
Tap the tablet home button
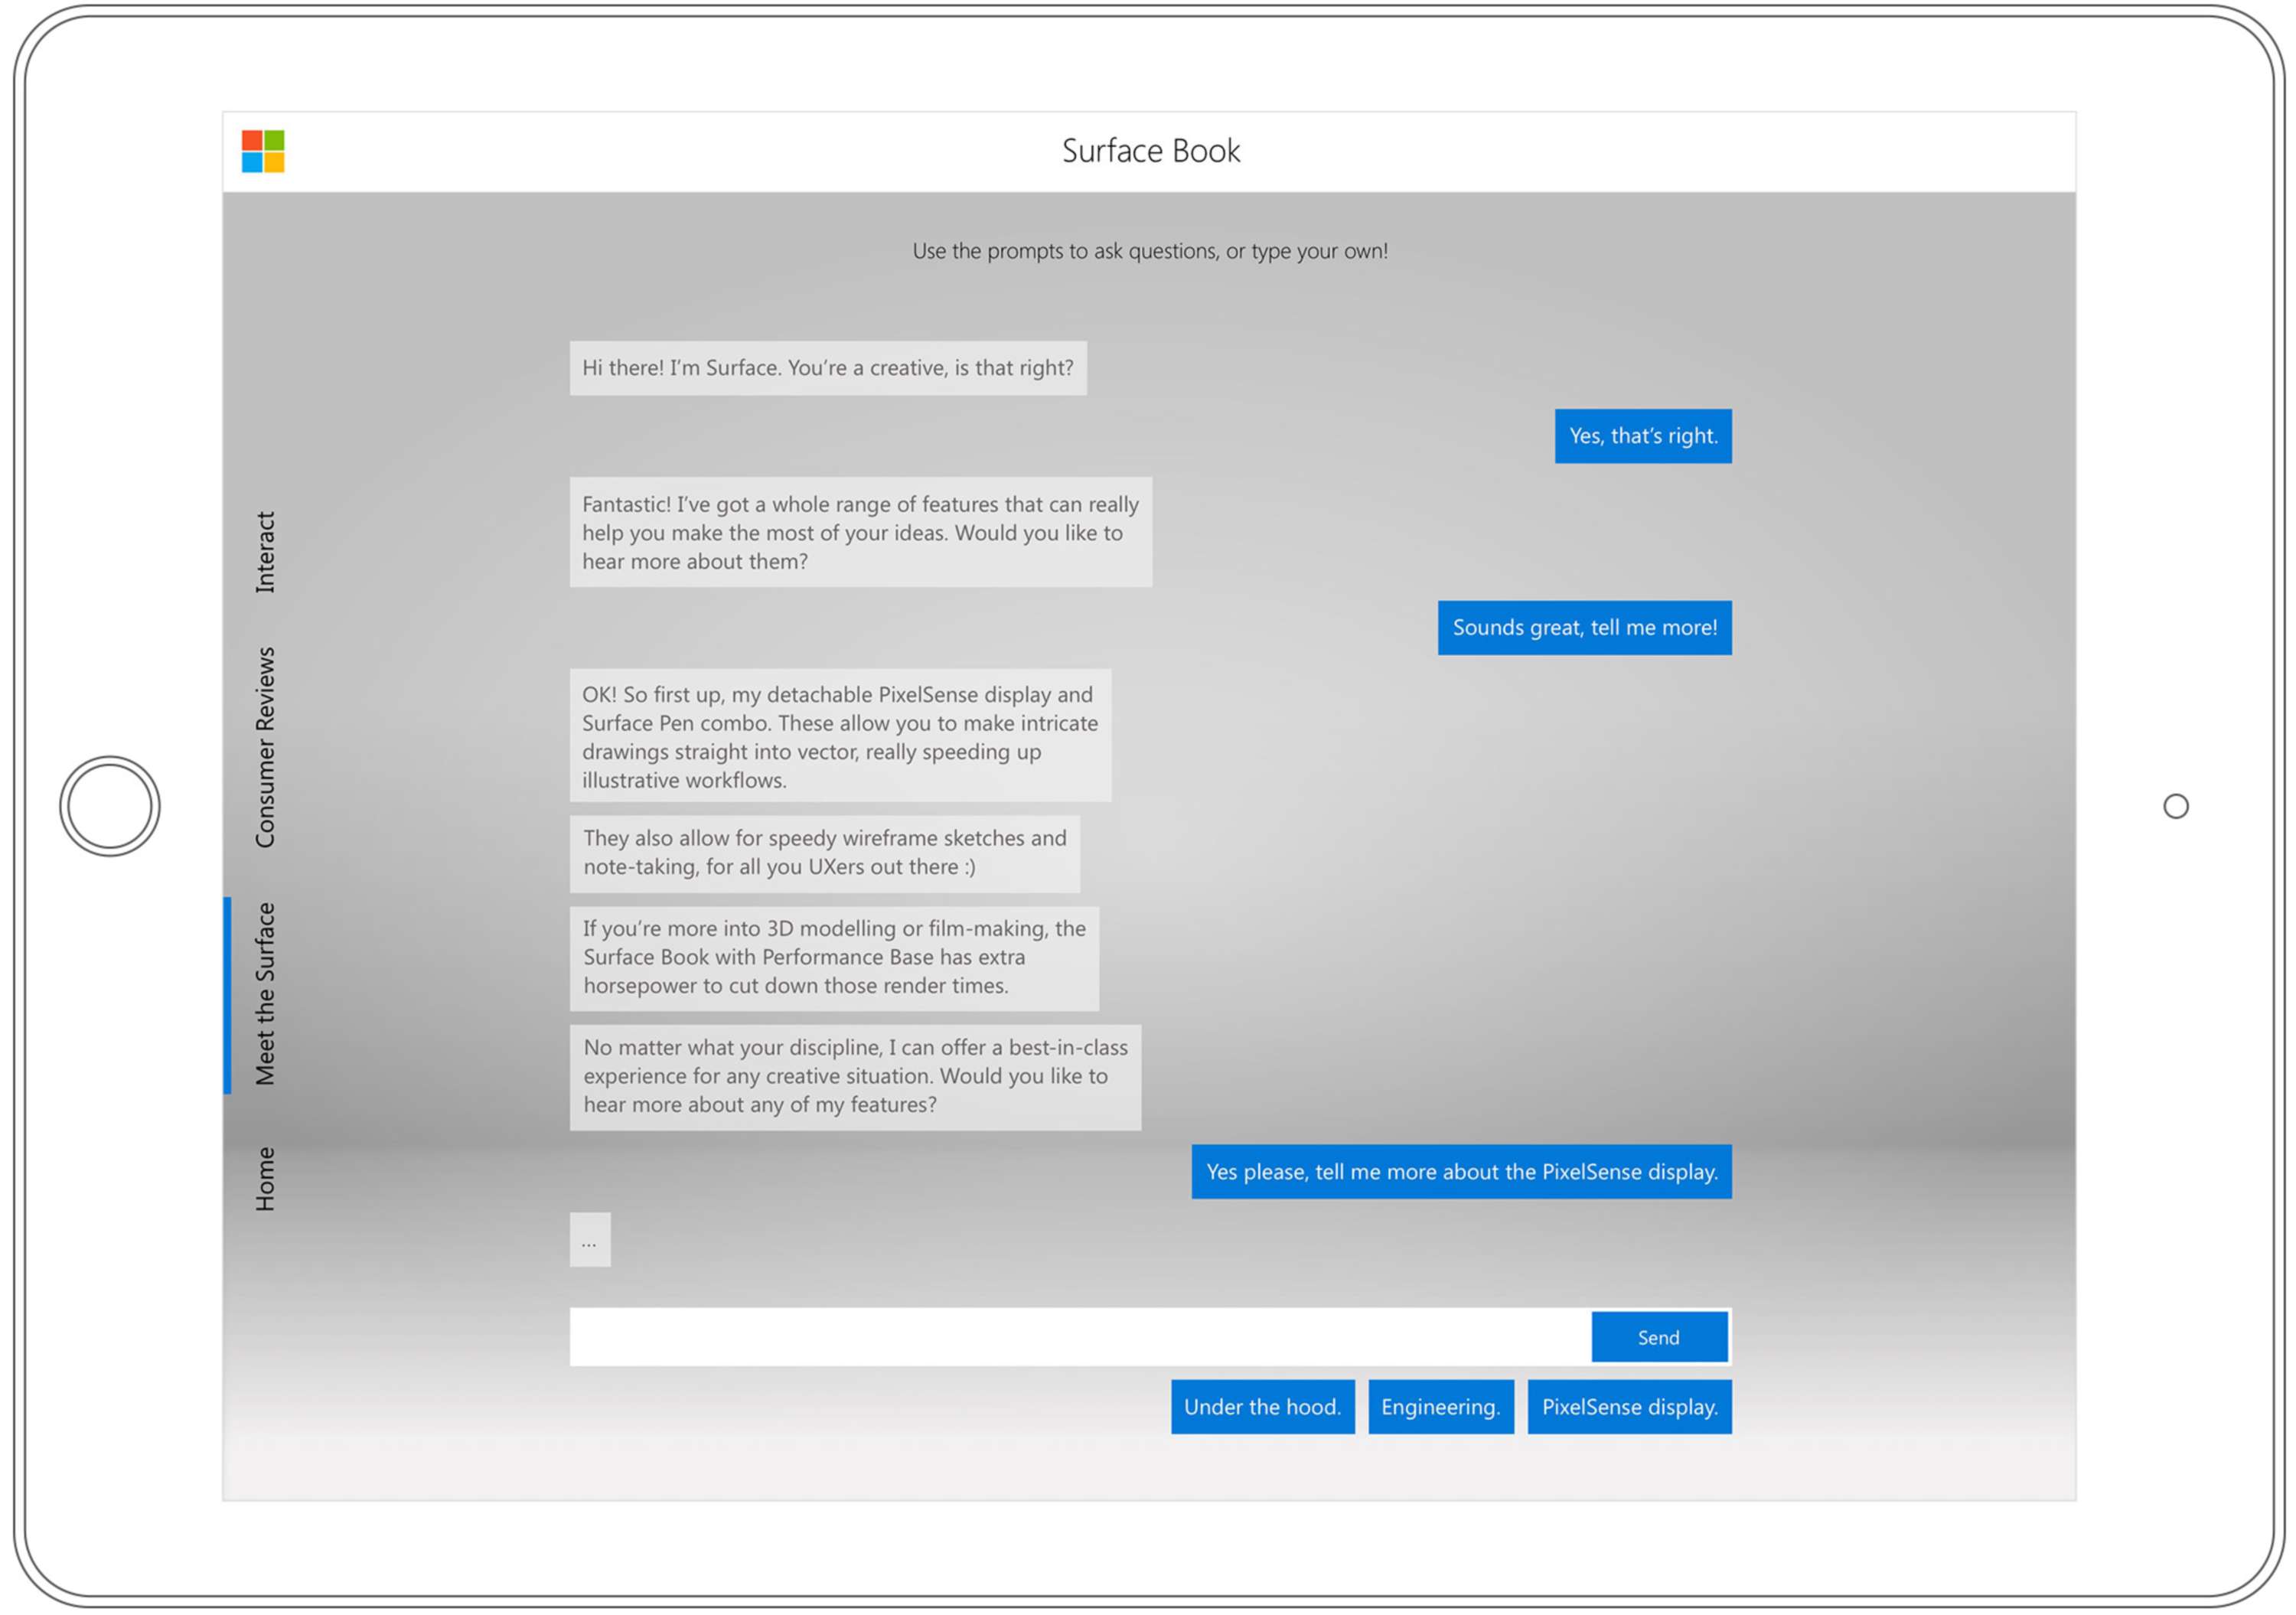[110, 806]
